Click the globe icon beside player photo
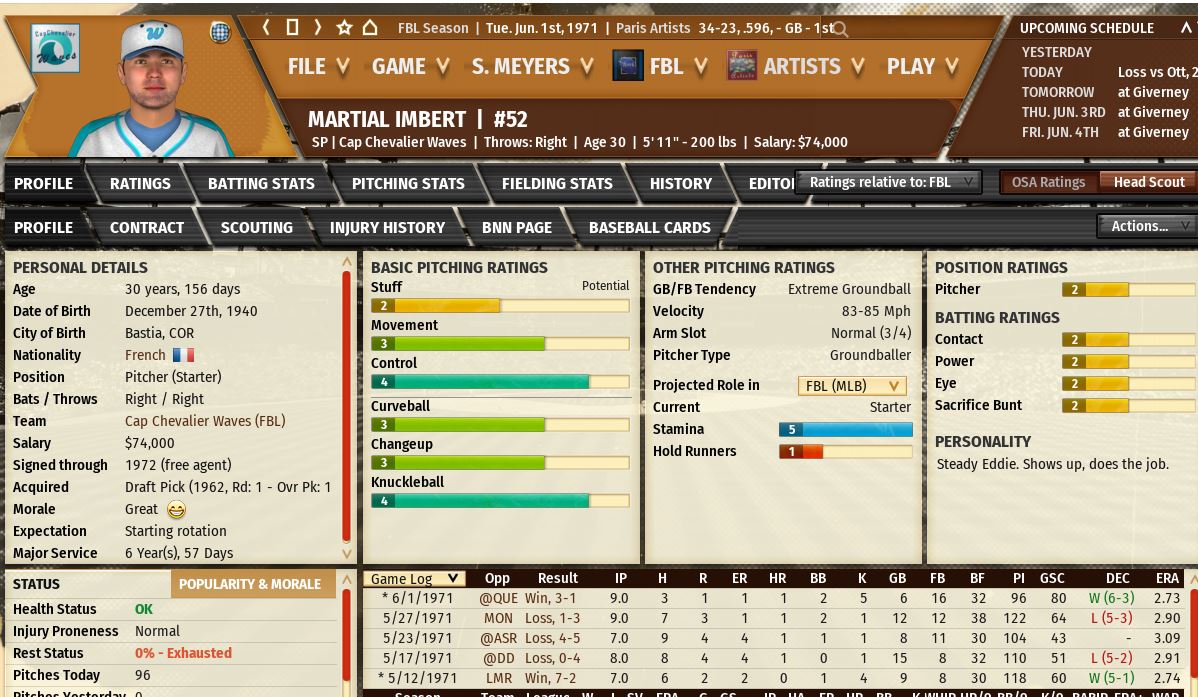1198x697 pixels. (x=220, y=32)
